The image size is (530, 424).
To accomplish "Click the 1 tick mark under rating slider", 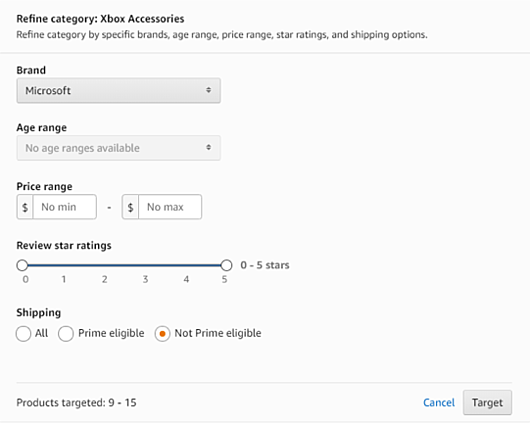I will click(64, 279).
